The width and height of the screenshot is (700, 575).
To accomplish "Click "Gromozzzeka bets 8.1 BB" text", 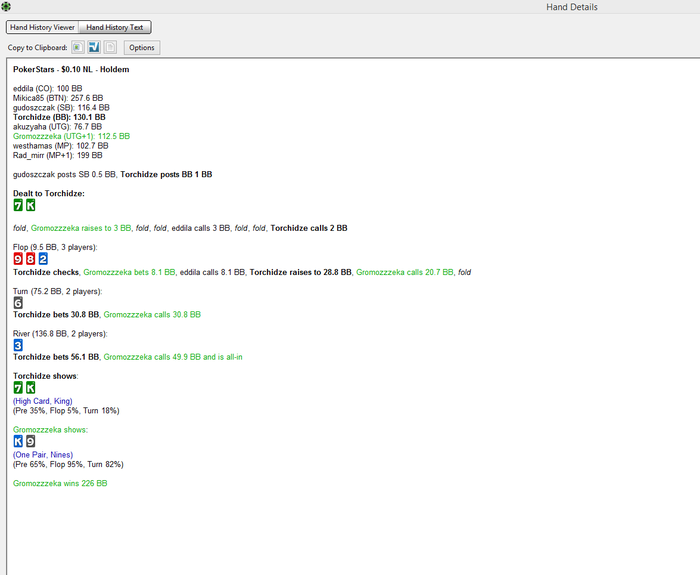I will click(x=129, y=272).
